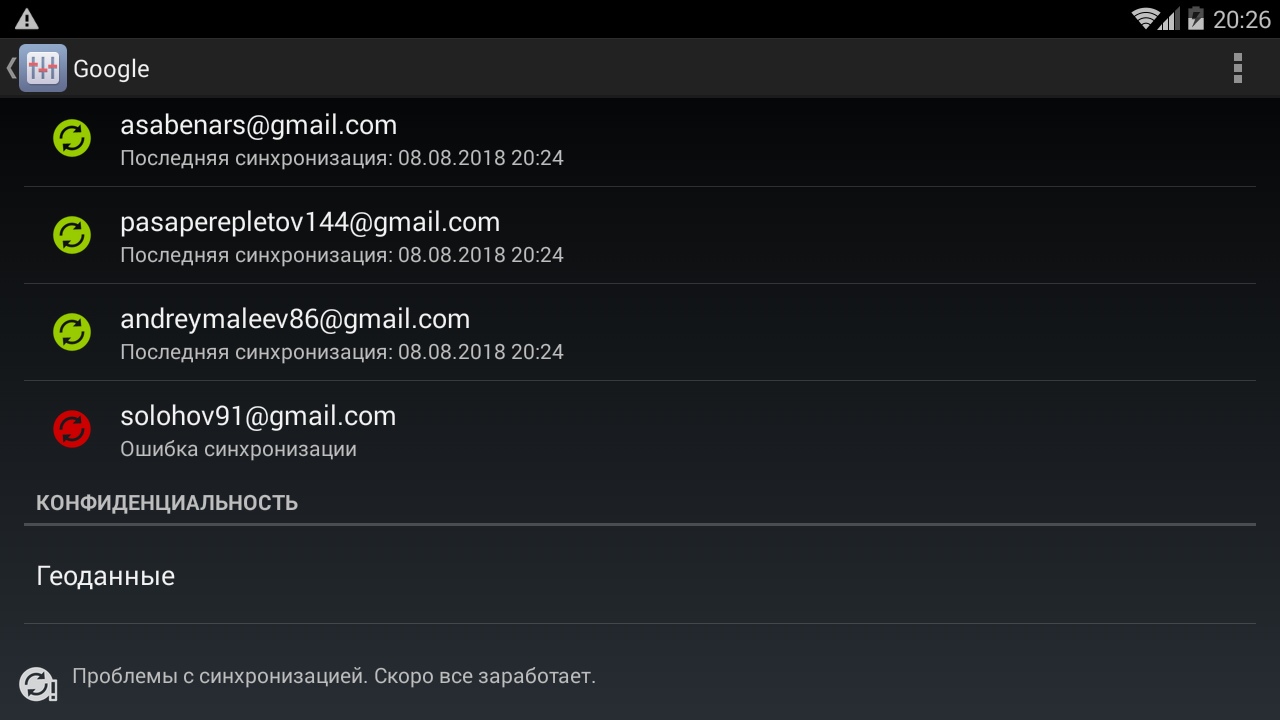Viewport: 1280px width, 720px height.
Task: Click the Settings app icon beside the Google title
Action: pos(43,68)
